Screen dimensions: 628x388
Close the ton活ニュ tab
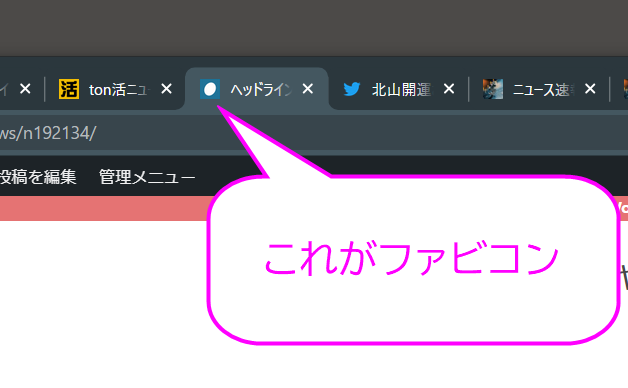pos(166,89)
